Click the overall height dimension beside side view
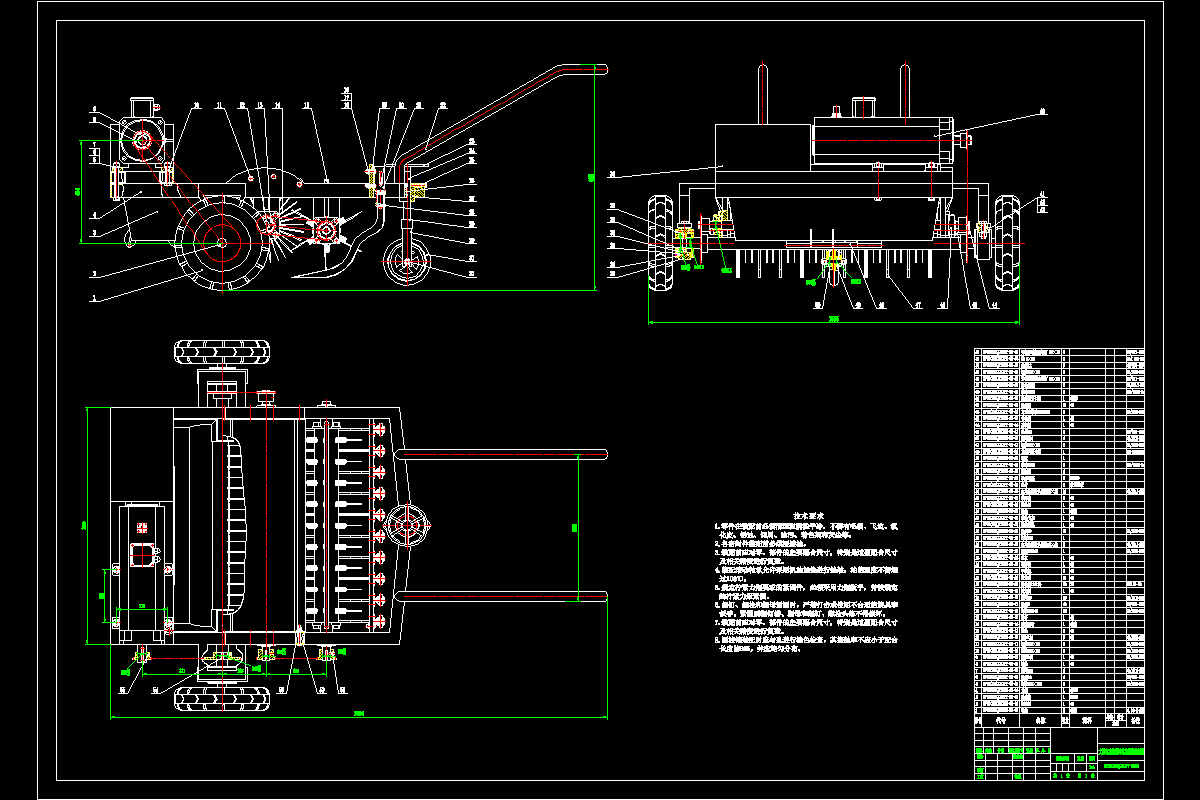1200x800 pixels. [x=591, y=178]
